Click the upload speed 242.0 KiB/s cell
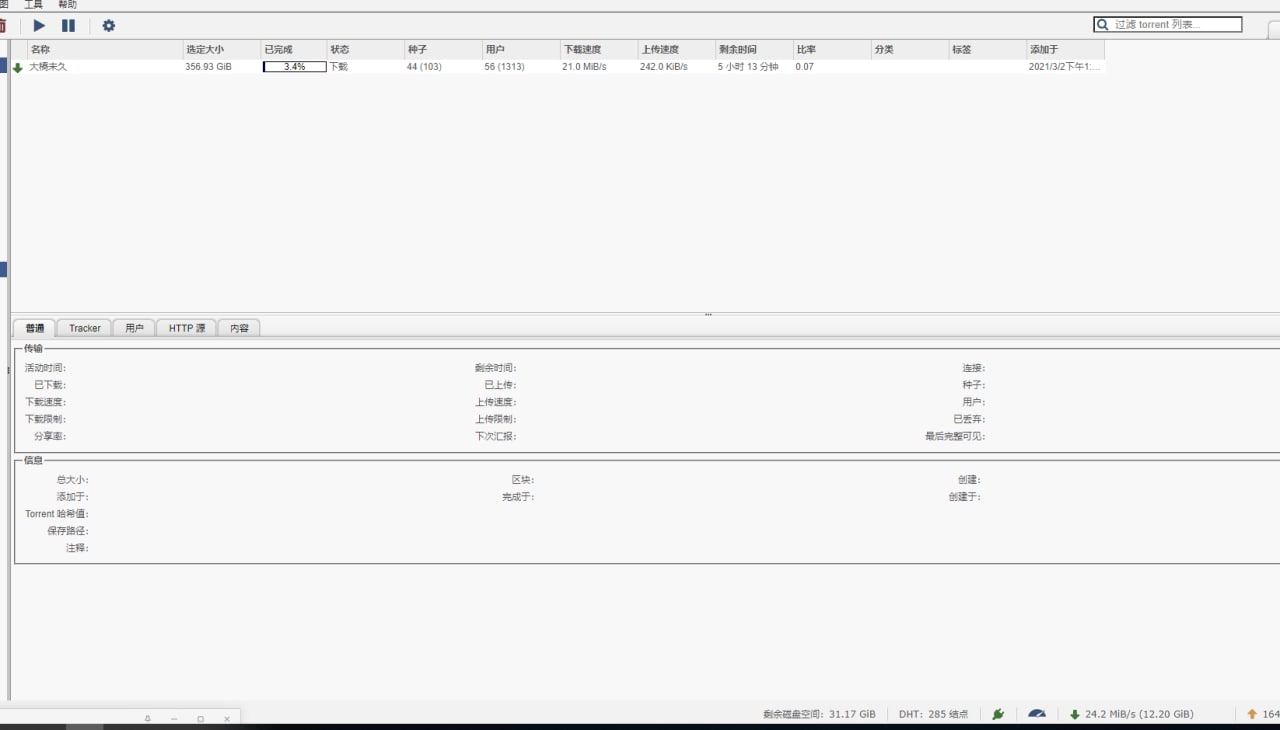This screenshot has height=730, width=1280. pyautogui.click(x=664, y=67)
